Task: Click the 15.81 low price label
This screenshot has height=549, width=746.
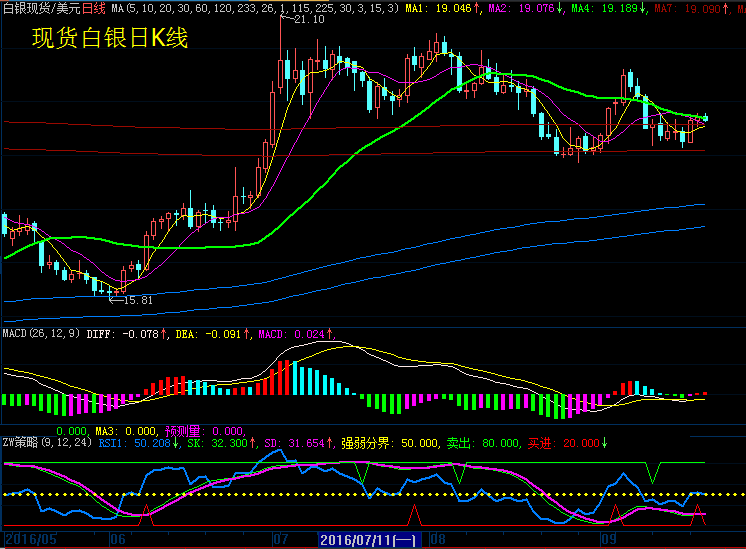Action: click(137, 299)
